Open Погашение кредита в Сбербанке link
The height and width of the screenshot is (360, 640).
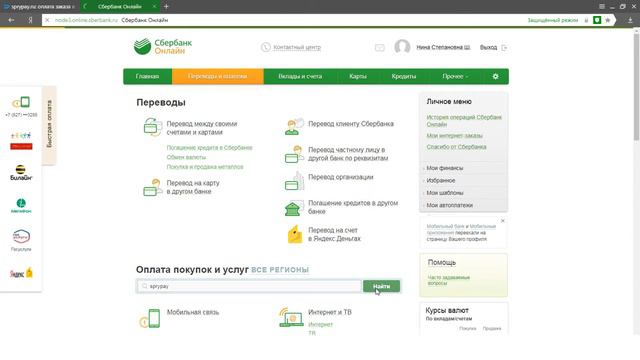(209, 148)
